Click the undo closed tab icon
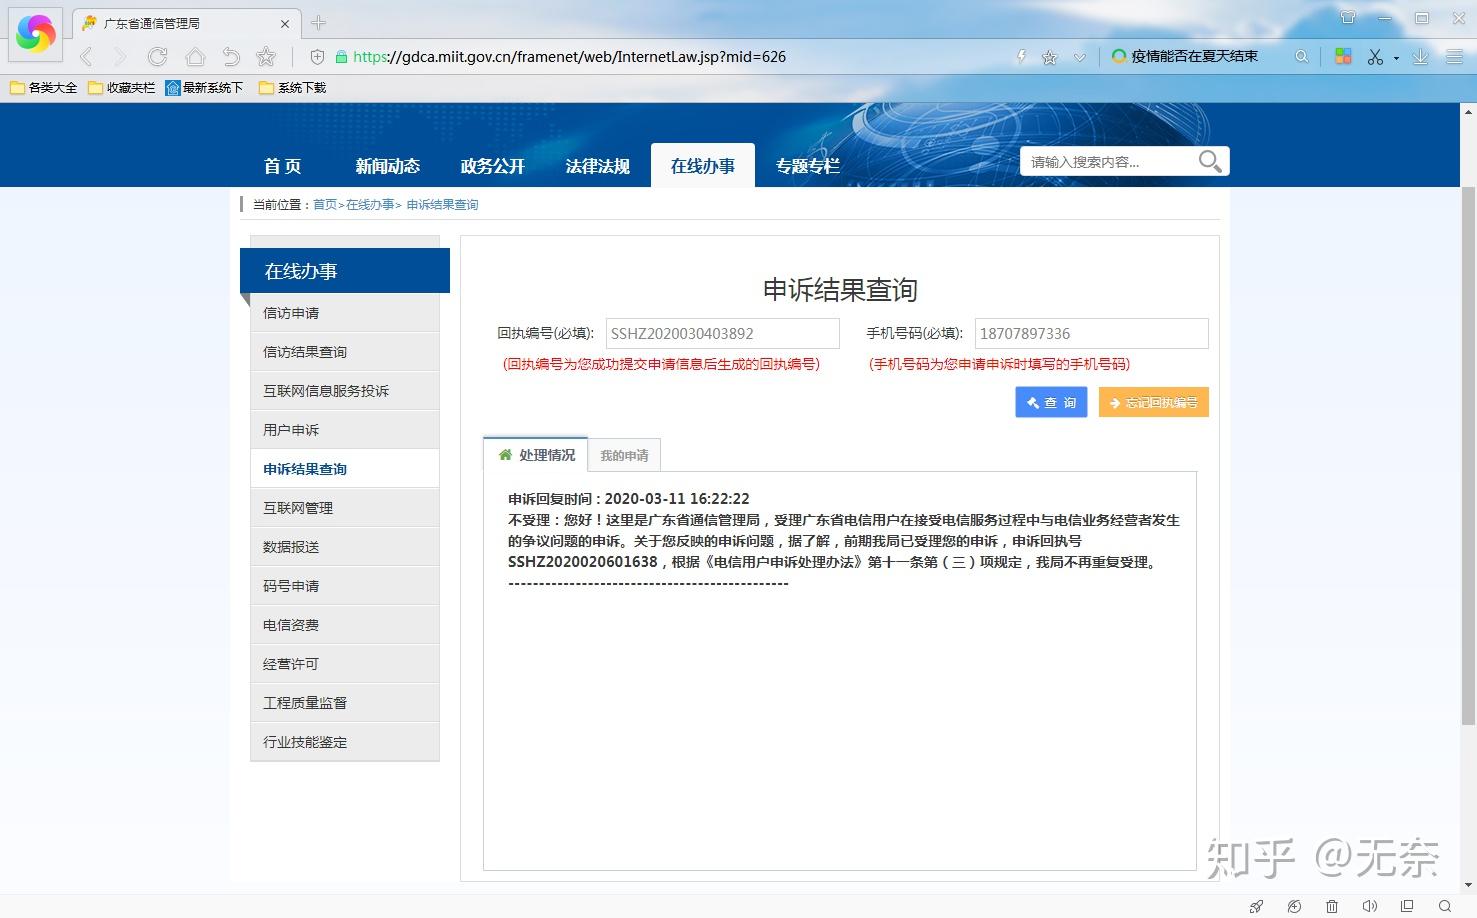Screen dimensions: 1477x918 (x=231, y=57)
